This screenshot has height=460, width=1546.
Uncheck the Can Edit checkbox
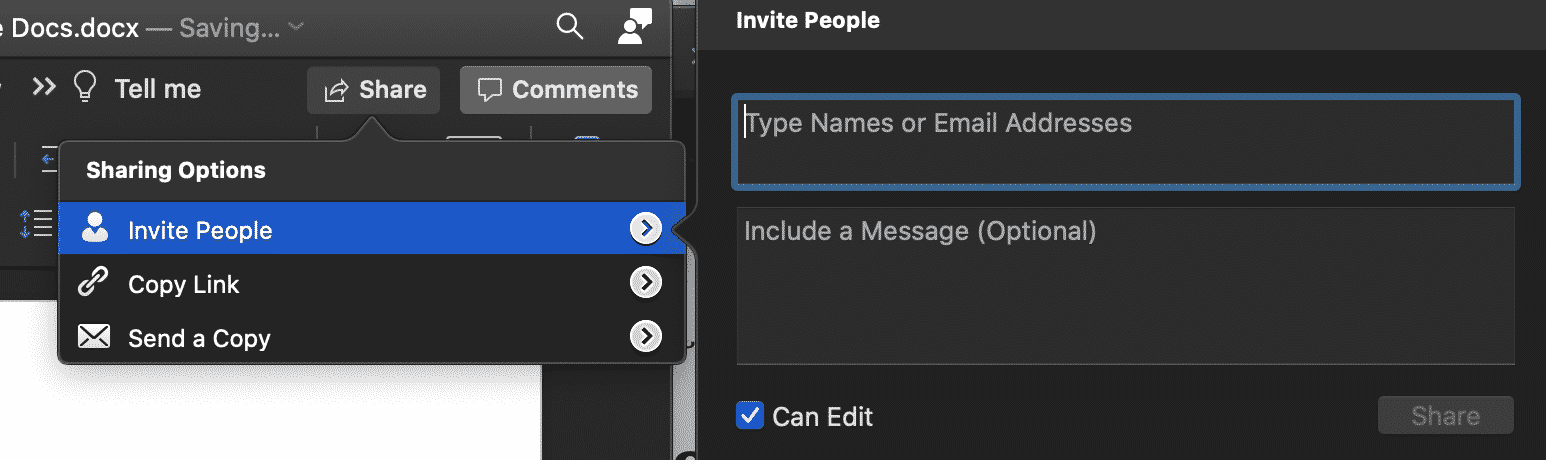coord(749,415)
